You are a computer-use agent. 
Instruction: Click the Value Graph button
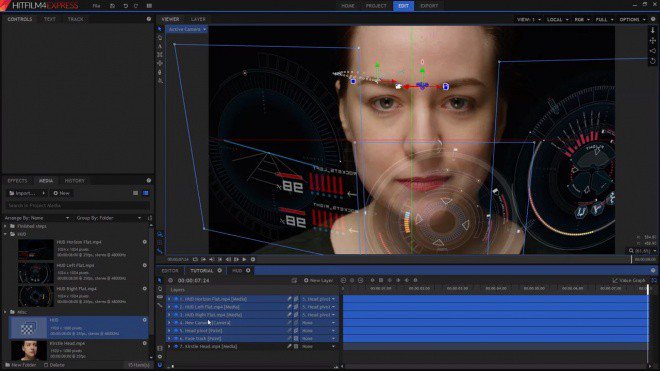click(x=629, y=280)
